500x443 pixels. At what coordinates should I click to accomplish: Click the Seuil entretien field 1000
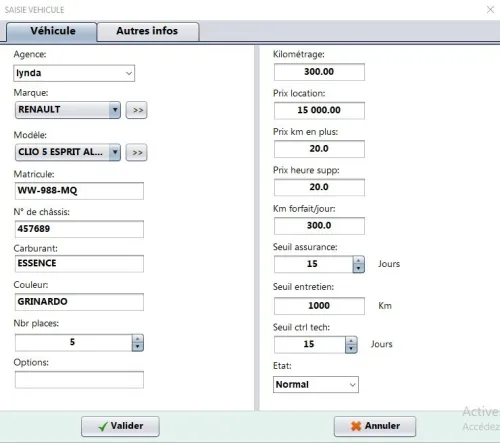point(319,306)
